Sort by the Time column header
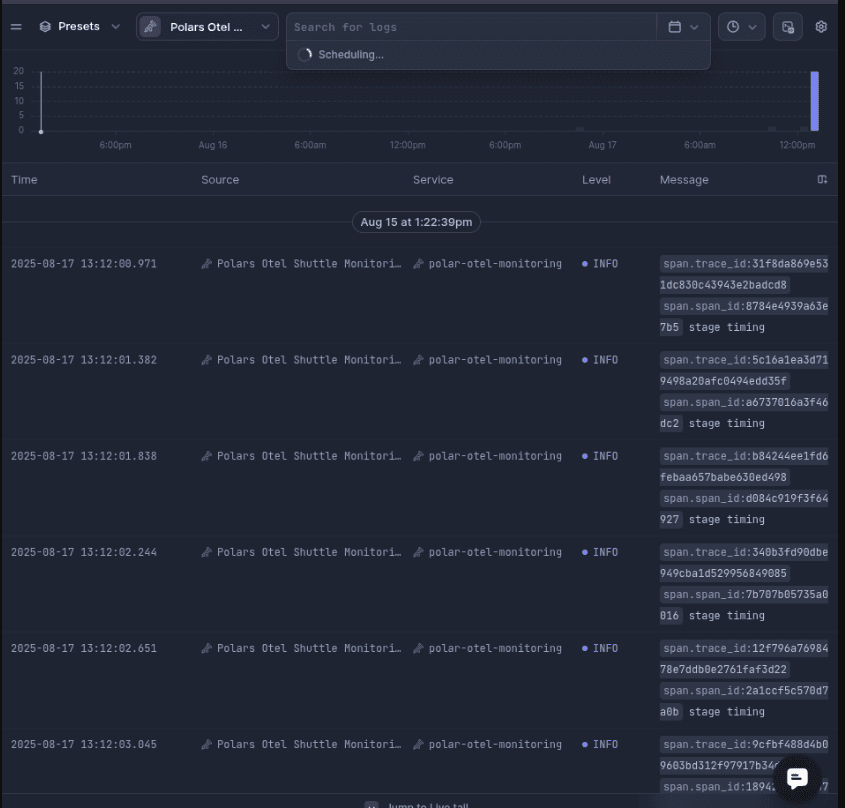The height and width of the screenshot is (808, 845). (x=24, y=180)
